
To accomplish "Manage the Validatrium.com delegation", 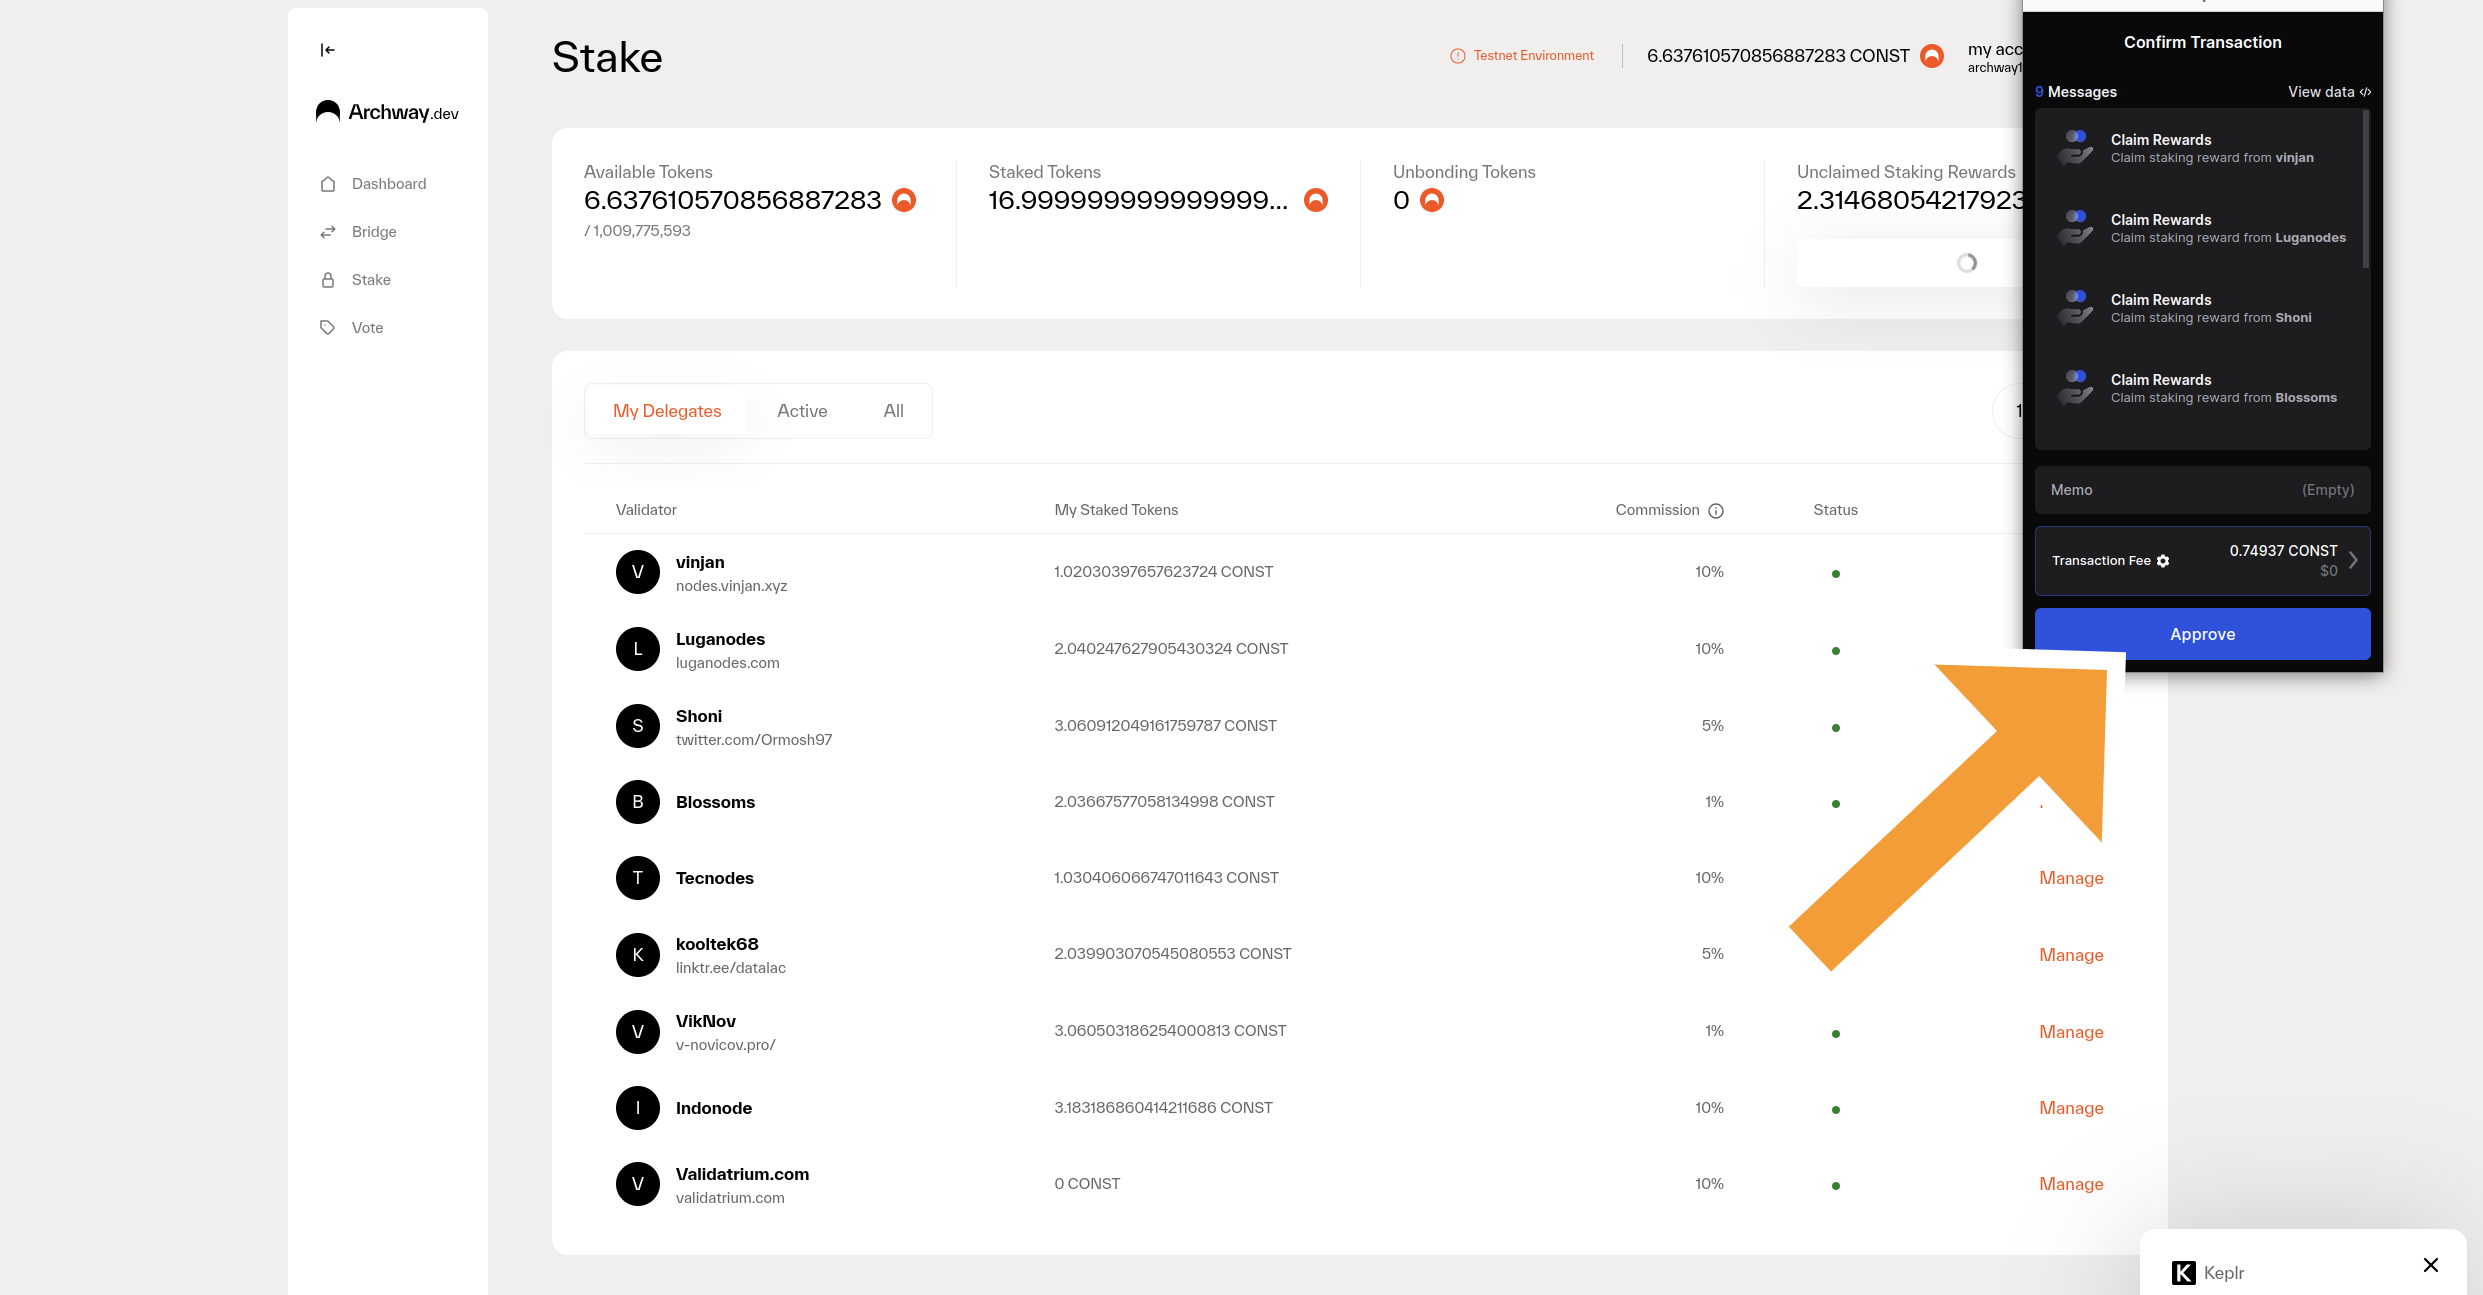I will 2071,1184.
